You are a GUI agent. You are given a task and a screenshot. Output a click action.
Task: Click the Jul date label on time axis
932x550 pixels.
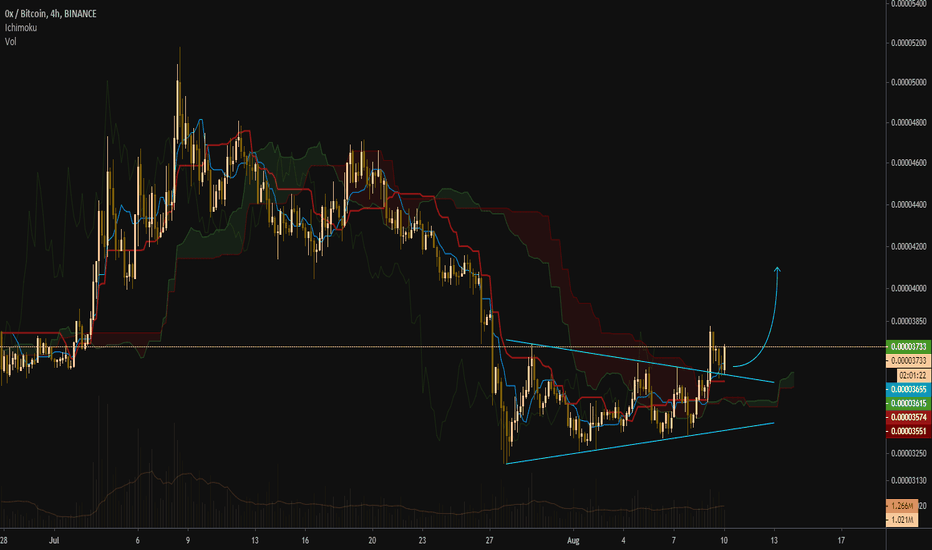[x=54, y=540]
